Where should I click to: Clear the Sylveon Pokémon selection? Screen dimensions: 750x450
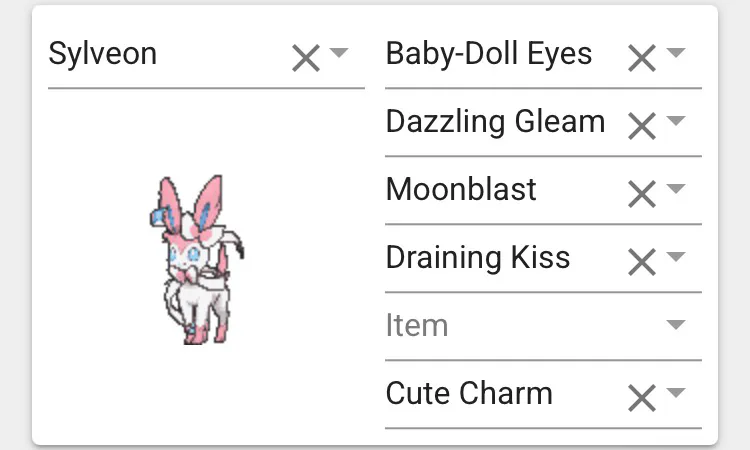pyautogui.click(x=305, y=59)
